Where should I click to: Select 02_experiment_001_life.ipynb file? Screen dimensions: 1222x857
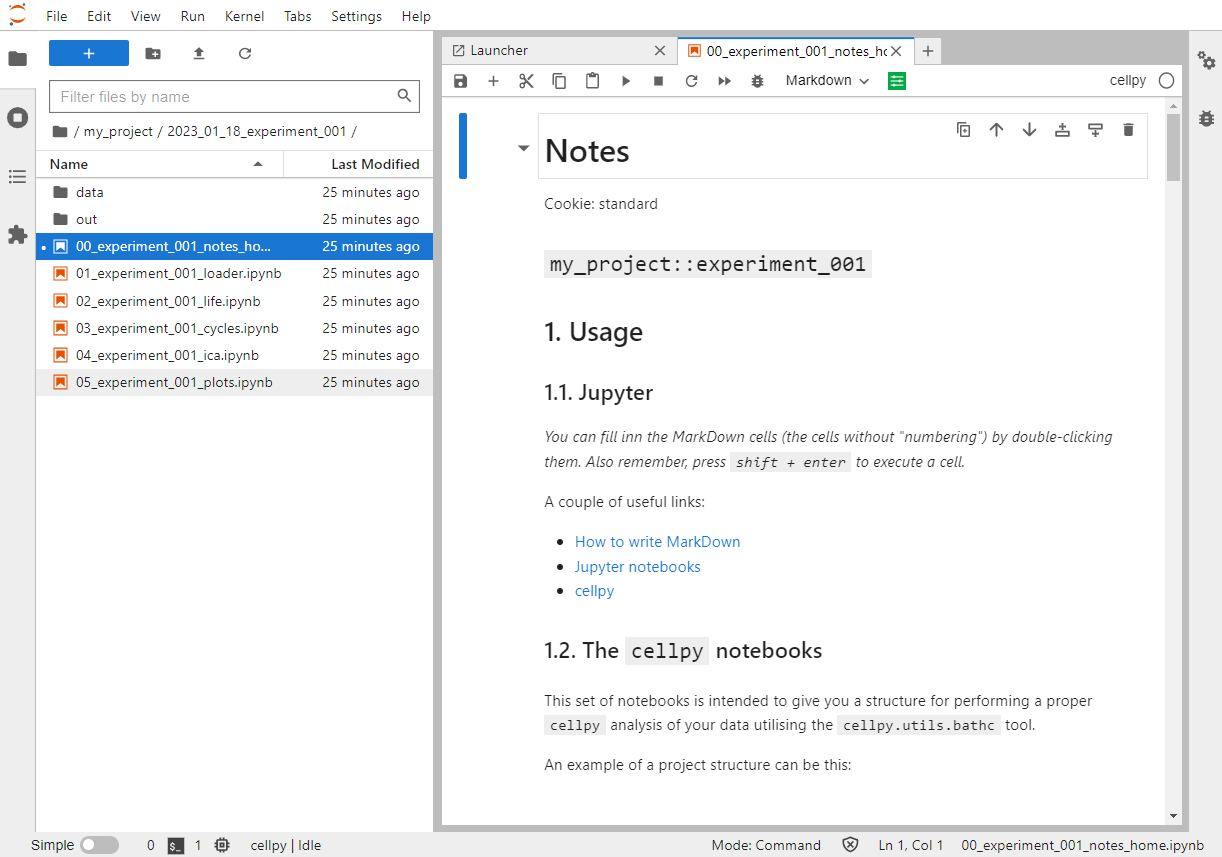234,301
